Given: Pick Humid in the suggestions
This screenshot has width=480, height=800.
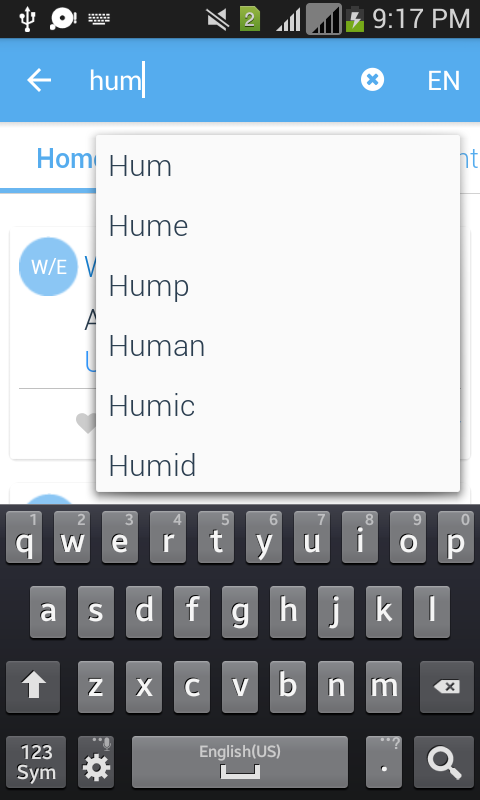Looking at the screenshot, I should (x=278, y=465).
